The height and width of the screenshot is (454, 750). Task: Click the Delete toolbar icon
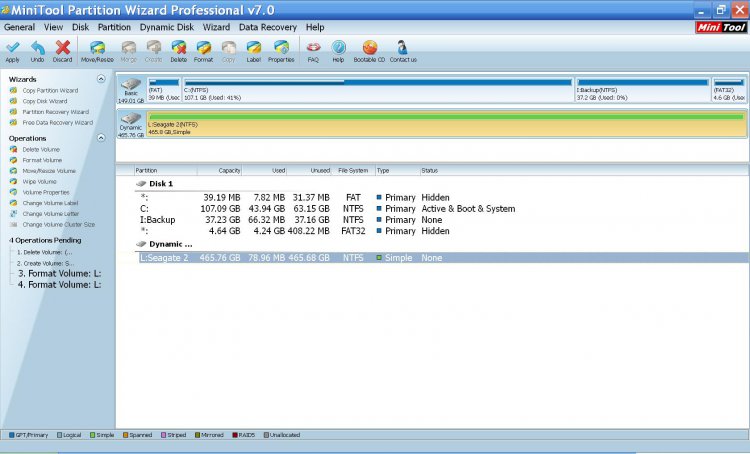click(x=178, y=50)
